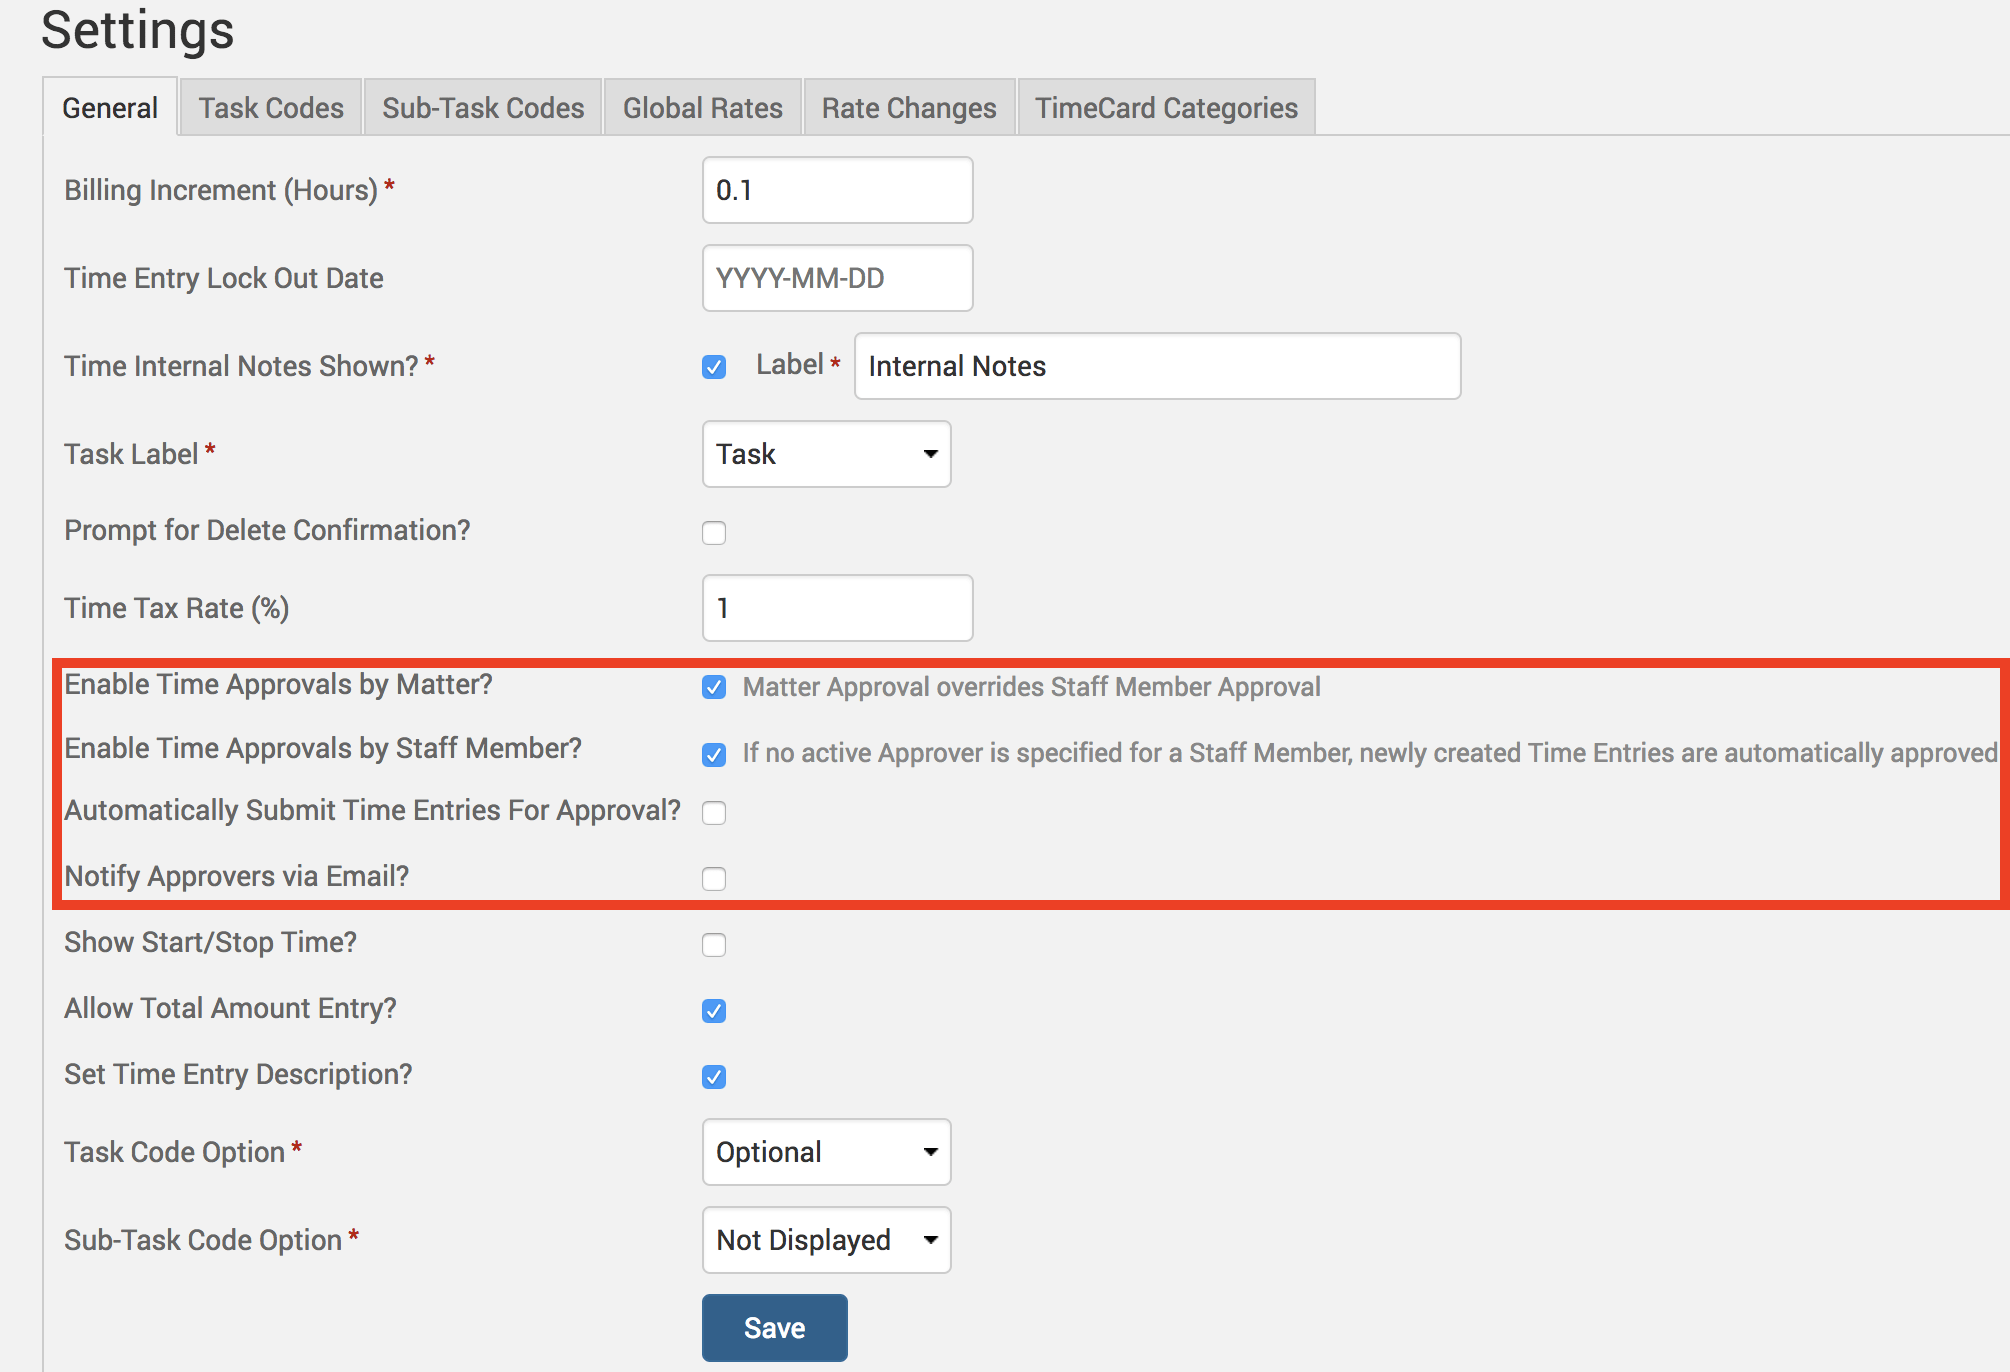Viewport: 2010px width, 1372px height.
Task: Click the Internal Notes label text field
Action: click(1157, 366)
